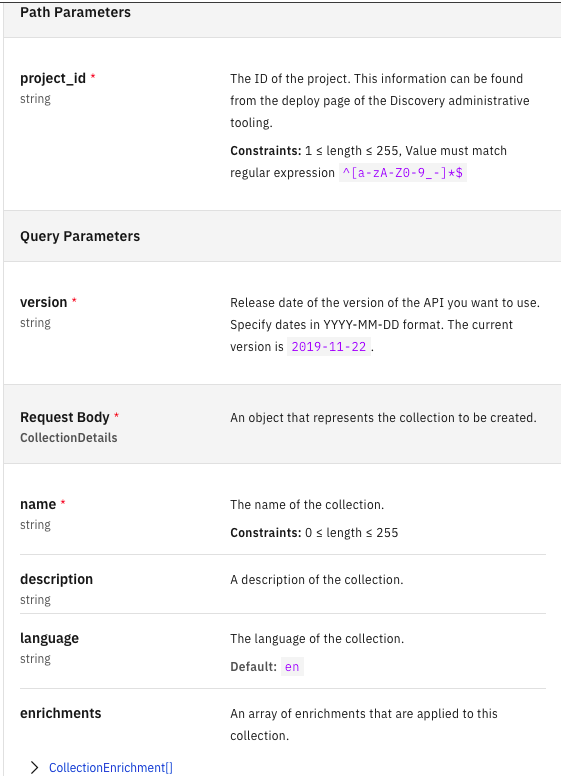
Task: Open the CollectionEnrichment[] link
Action: (x=111, y=768)
